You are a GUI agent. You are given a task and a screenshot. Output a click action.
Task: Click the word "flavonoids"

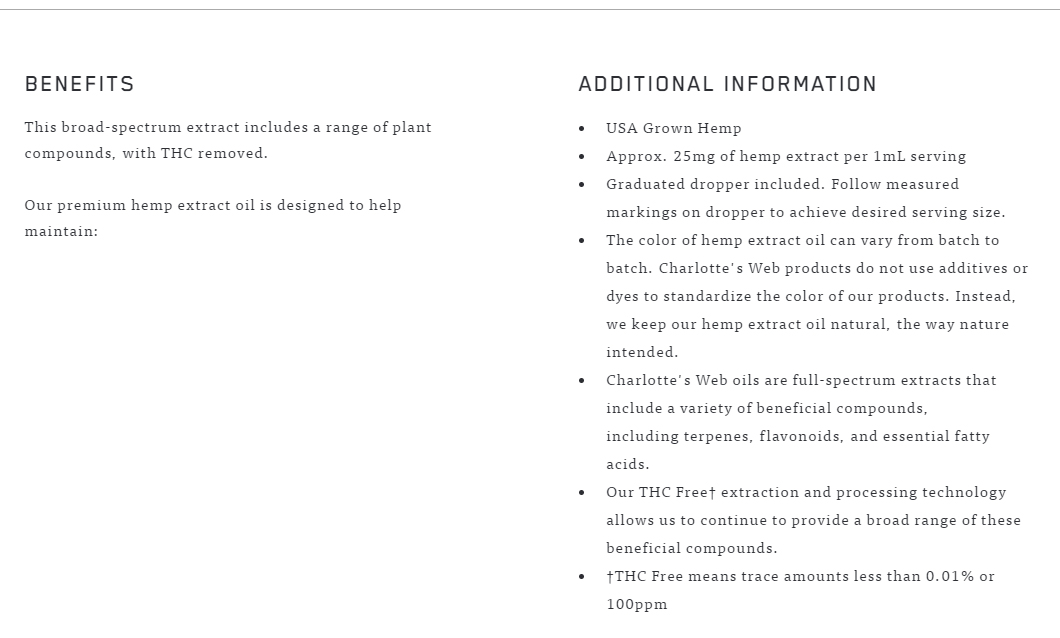click(x=800, y=436)
